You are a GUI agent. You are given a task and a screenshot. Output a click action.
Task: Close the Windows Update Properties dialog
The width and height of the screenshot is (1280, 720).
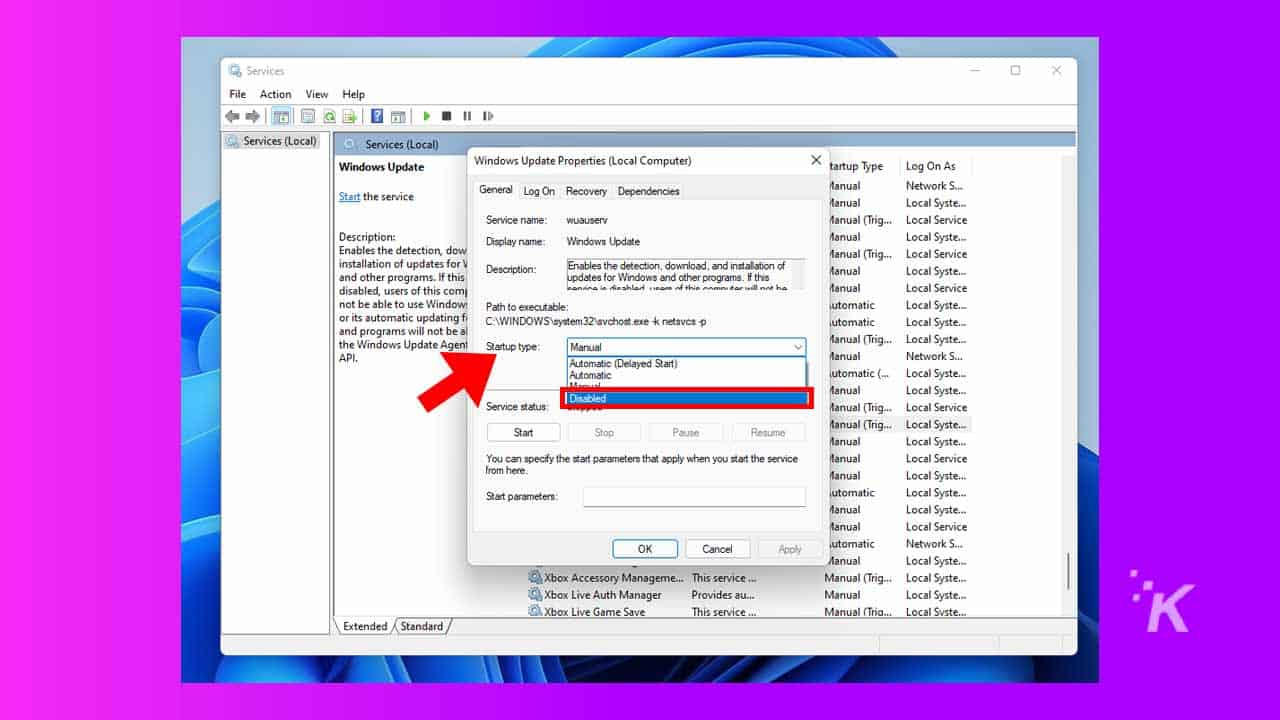[816, 160]
